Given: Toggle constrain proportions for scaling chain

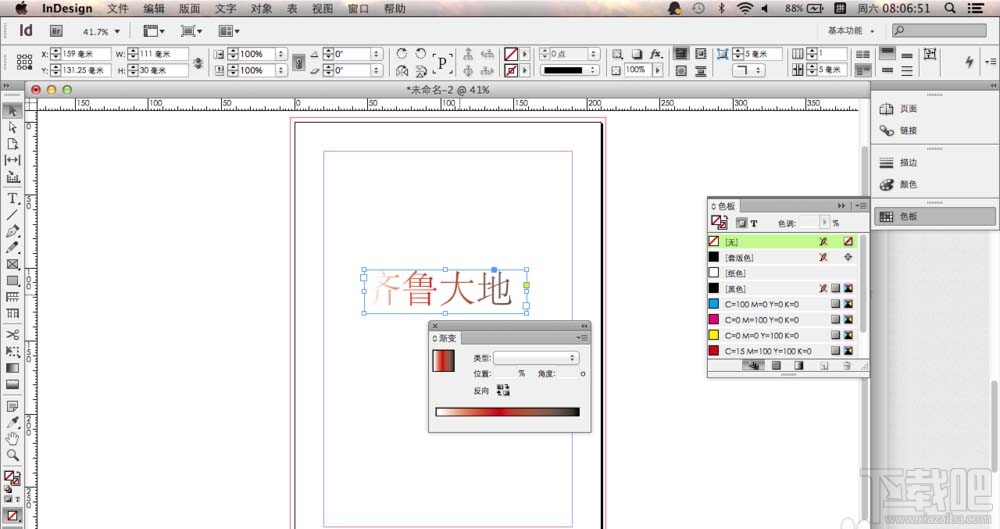Looking at the screenshot, I should pos(298,63).
